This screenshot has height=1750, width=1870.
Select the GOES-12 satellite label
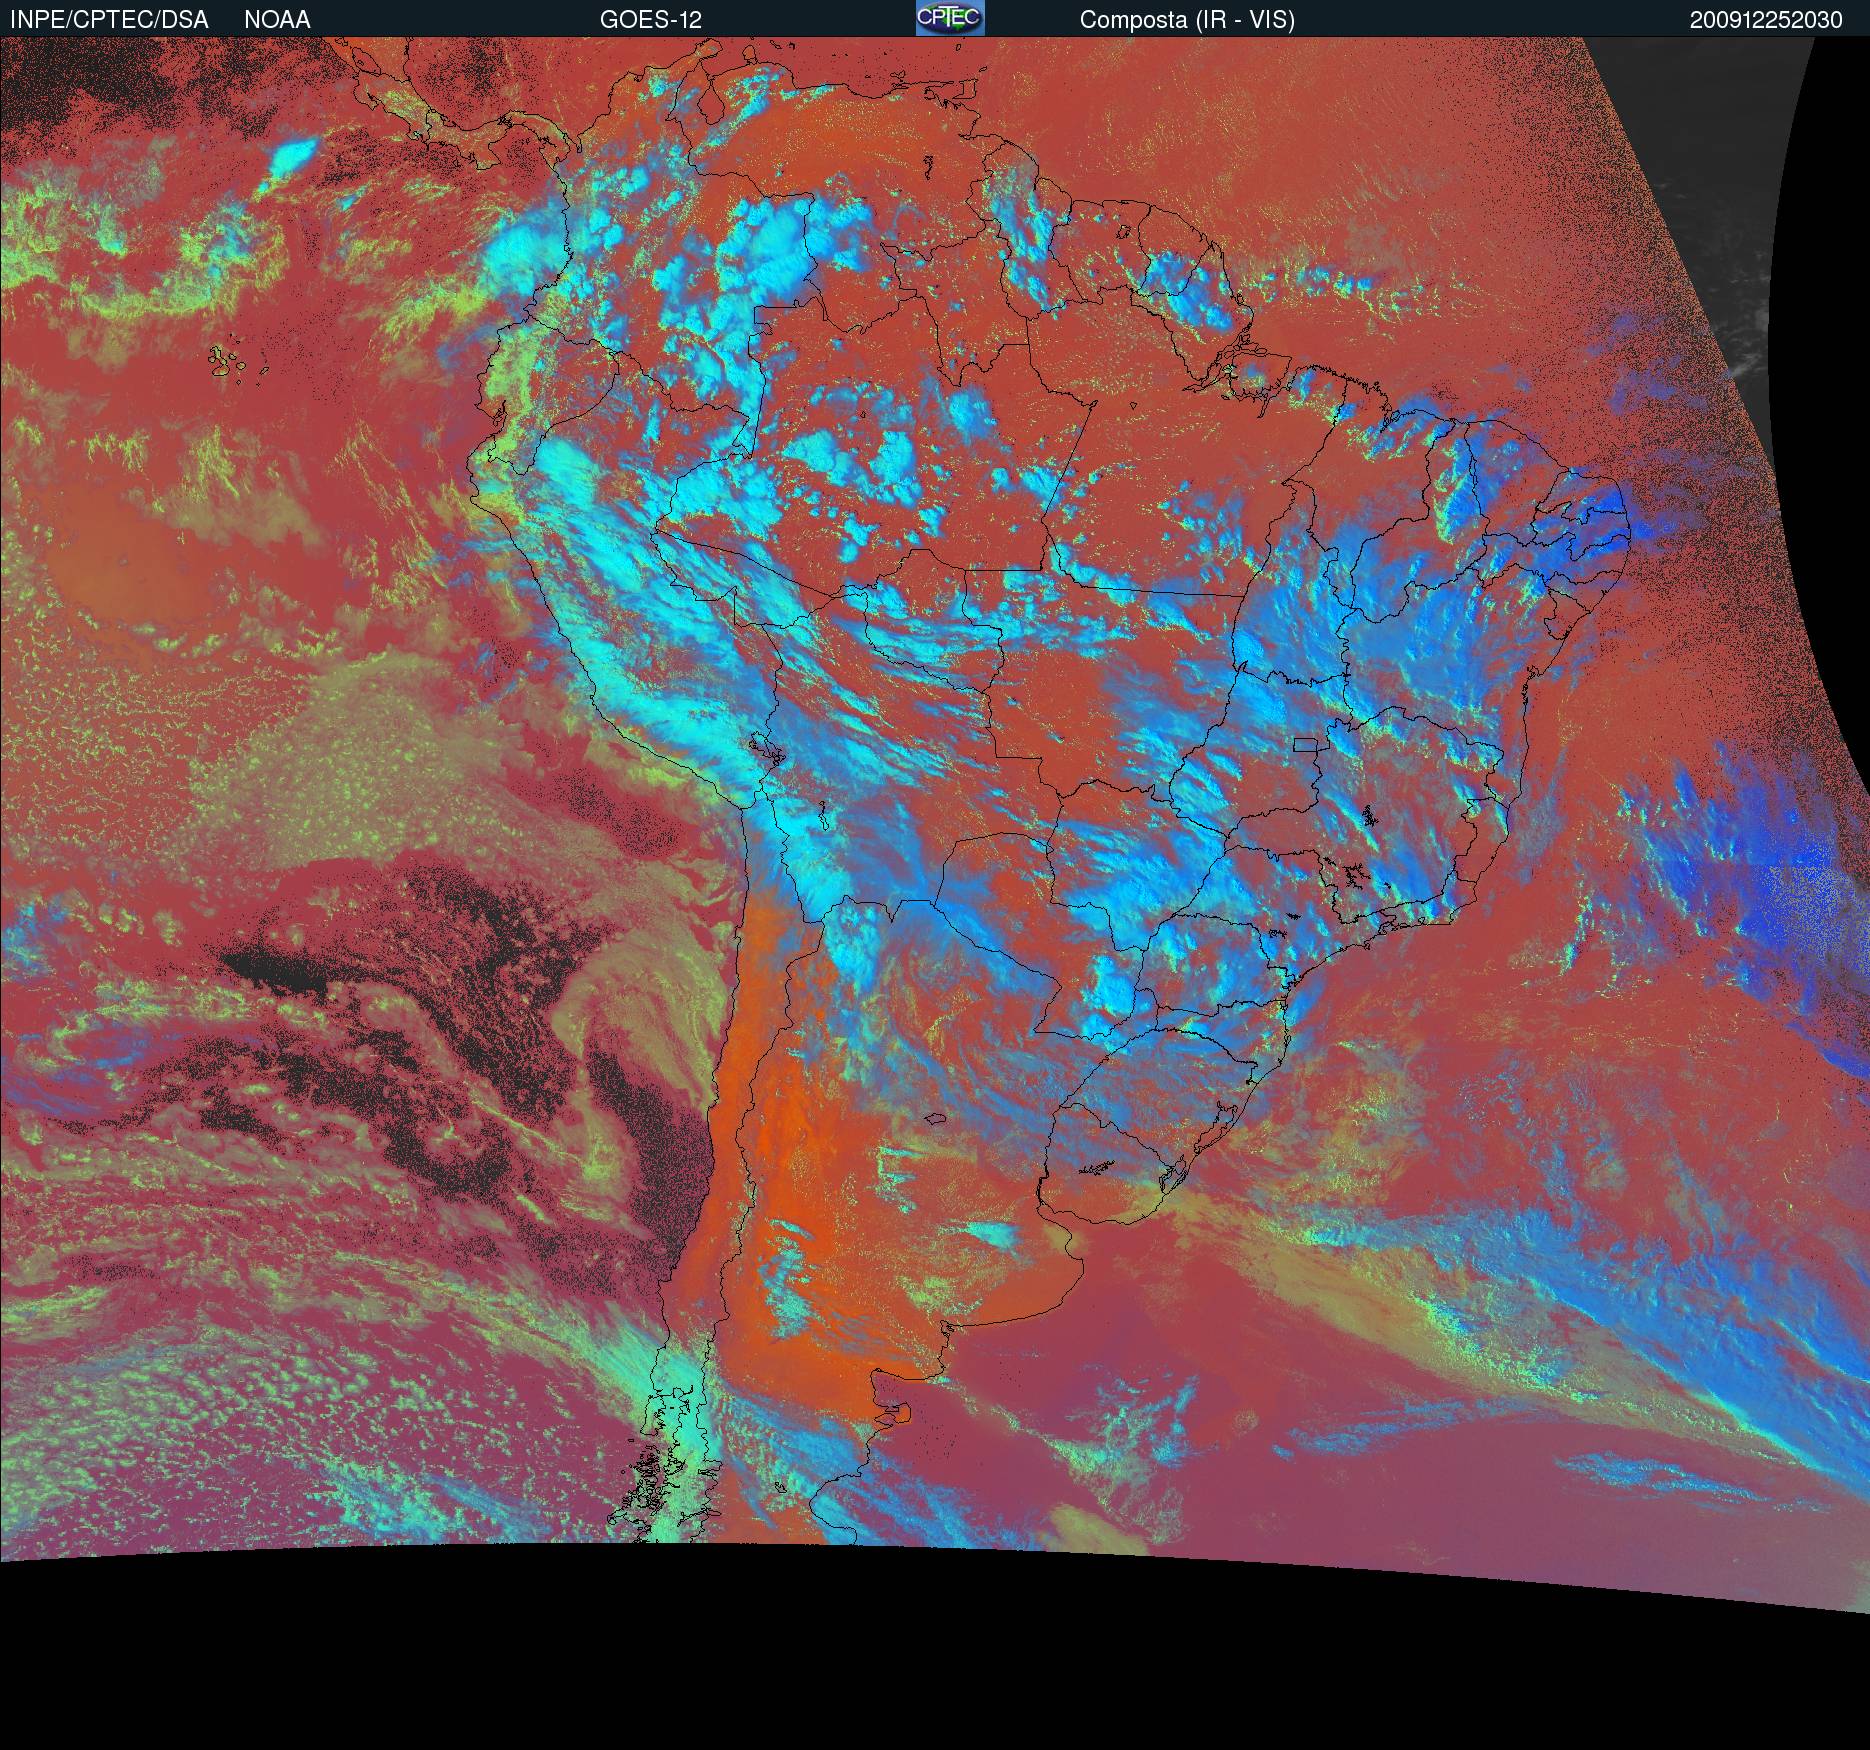(x=650, y=20)
